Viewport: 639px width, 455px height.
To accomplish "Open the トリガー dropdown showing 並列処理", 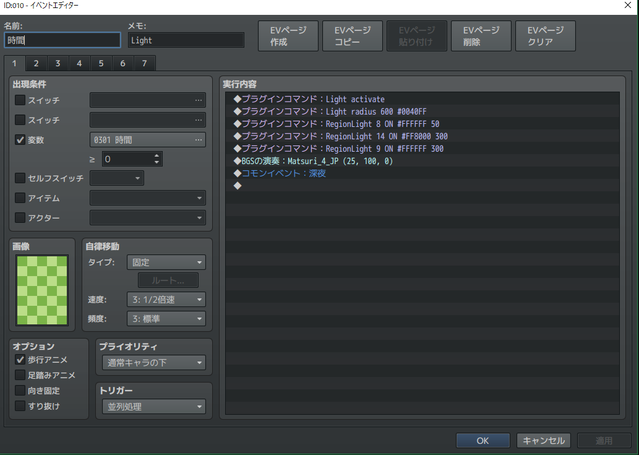I will tap(154, 406).
